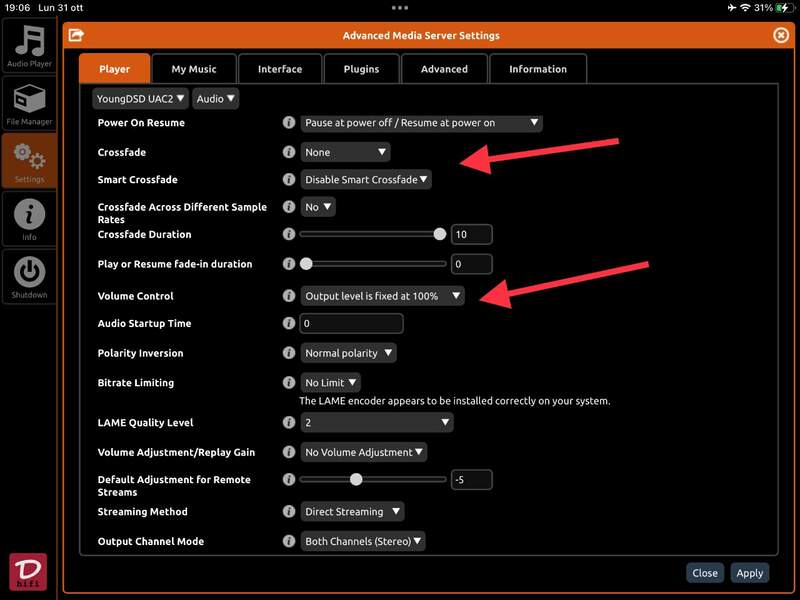Click info icon beside Polarity Inversion

pyautogui.click(x=289, y=353)
